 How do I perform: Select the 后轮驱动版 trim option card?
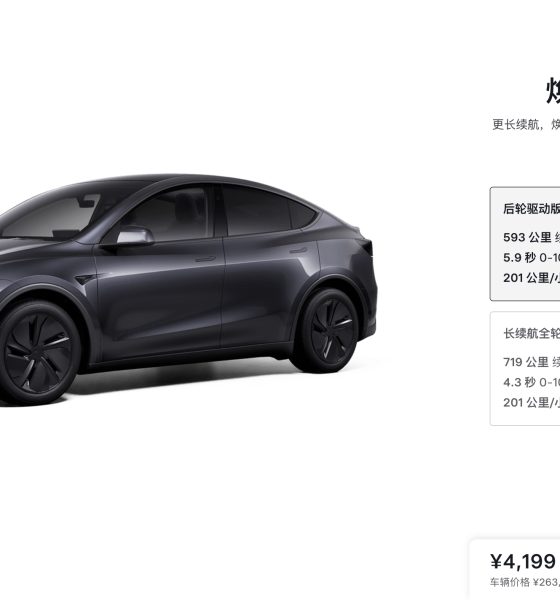525,244
